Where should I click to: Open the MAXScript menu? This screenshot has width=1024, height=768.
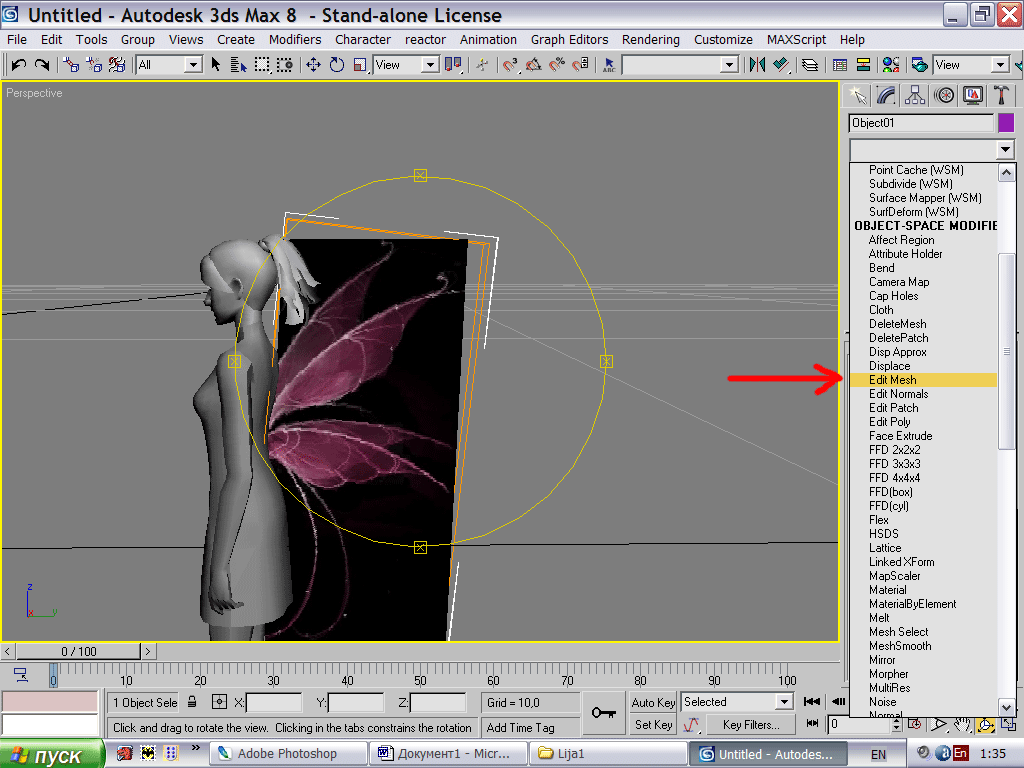point(796,40)
